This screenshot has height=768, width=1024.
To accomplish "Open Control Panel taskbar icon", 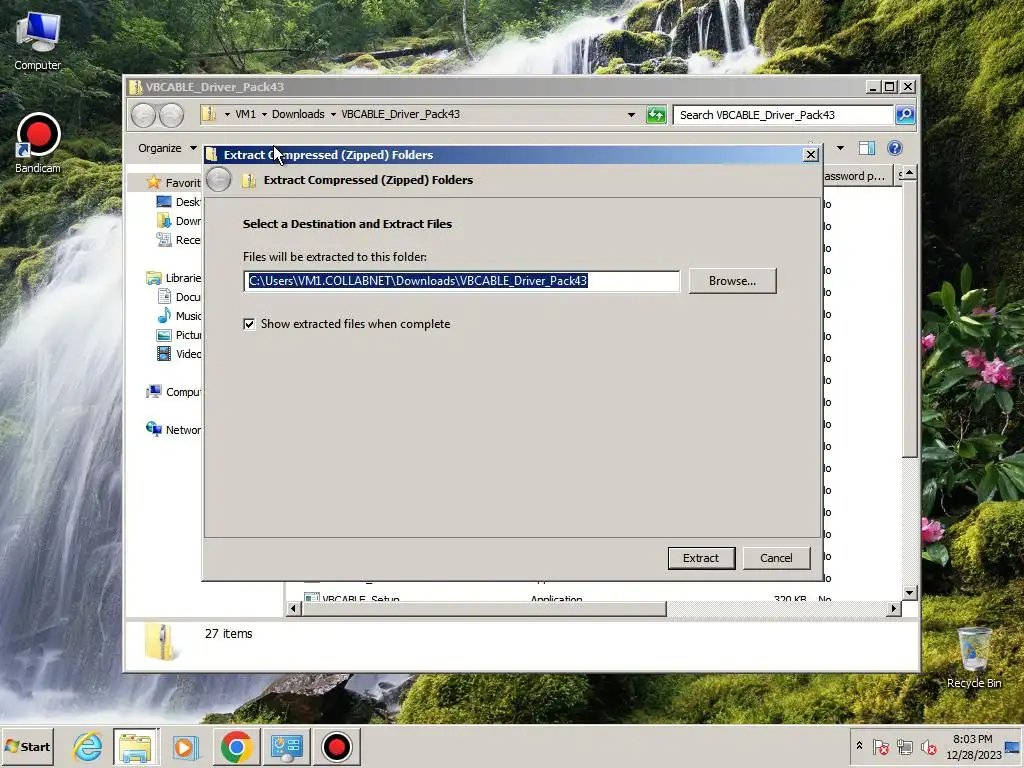I will [x=286, y=746].
